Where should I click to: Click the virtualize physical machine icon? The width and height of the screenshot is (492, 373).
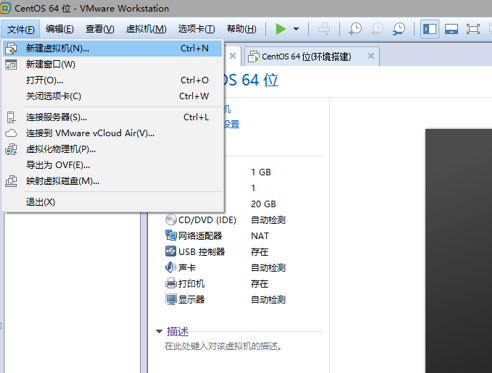11,149
